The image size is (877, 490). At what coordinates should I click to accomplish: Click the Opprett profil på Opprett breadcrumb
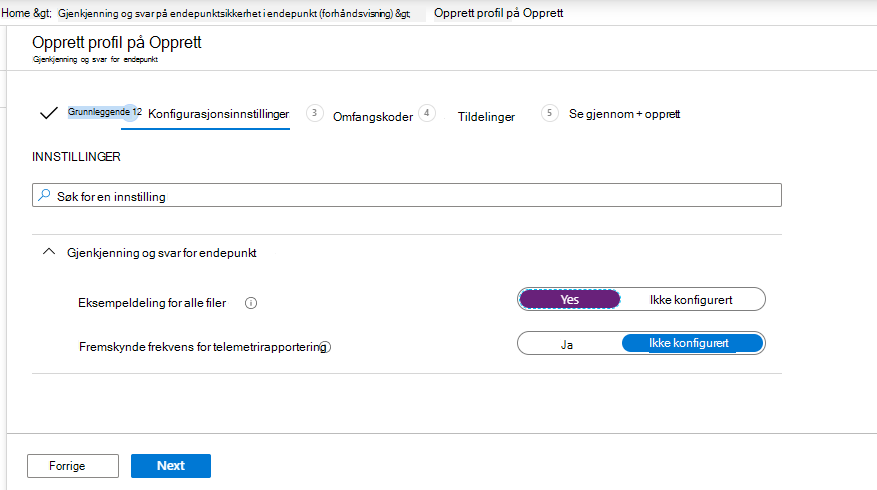(x=498, y=13)
